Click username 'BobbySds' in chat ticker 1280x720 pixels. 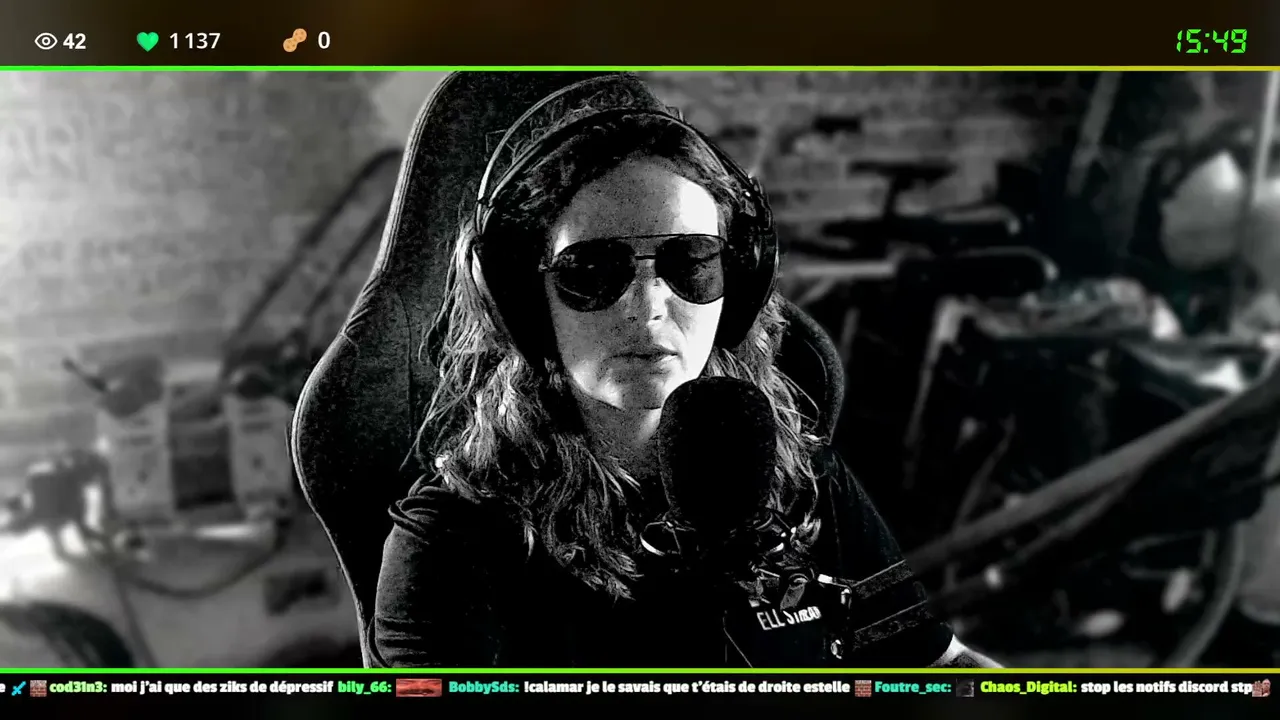coord(484,688)
